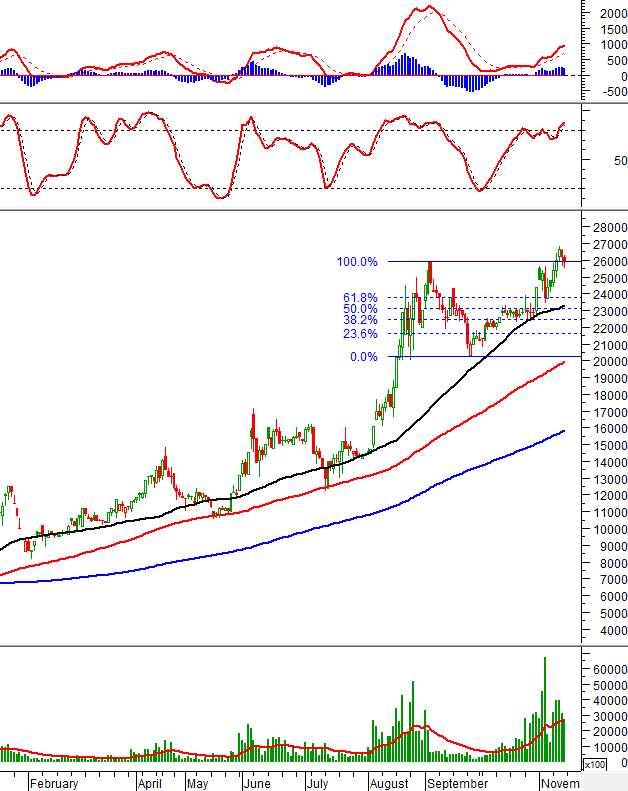Screen dimensions: 628x791
Task: Click the 61.8% Fibonacci retracement label
Action: pyautogui.click(x=359, y=298)
